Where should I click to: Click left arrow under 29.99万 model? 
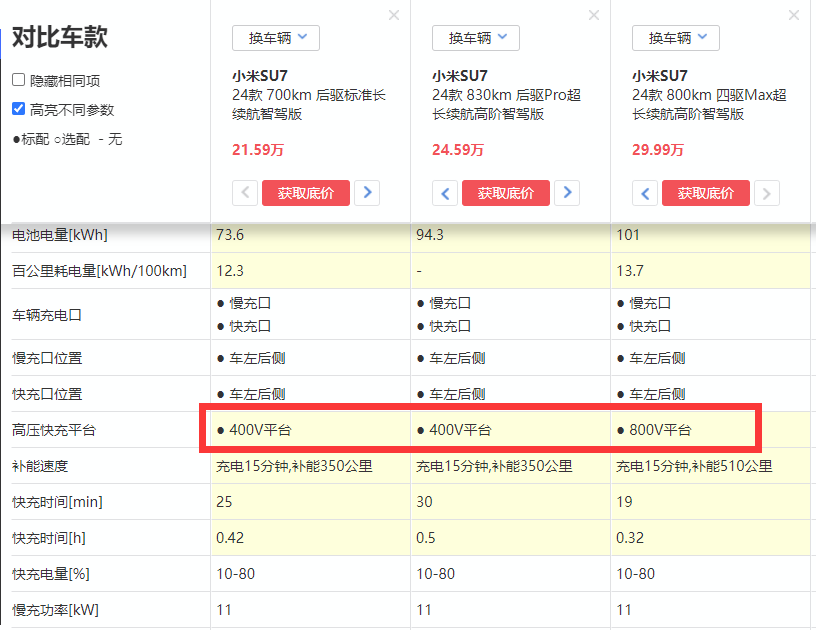pyautogui.click(x=645, y=193)
